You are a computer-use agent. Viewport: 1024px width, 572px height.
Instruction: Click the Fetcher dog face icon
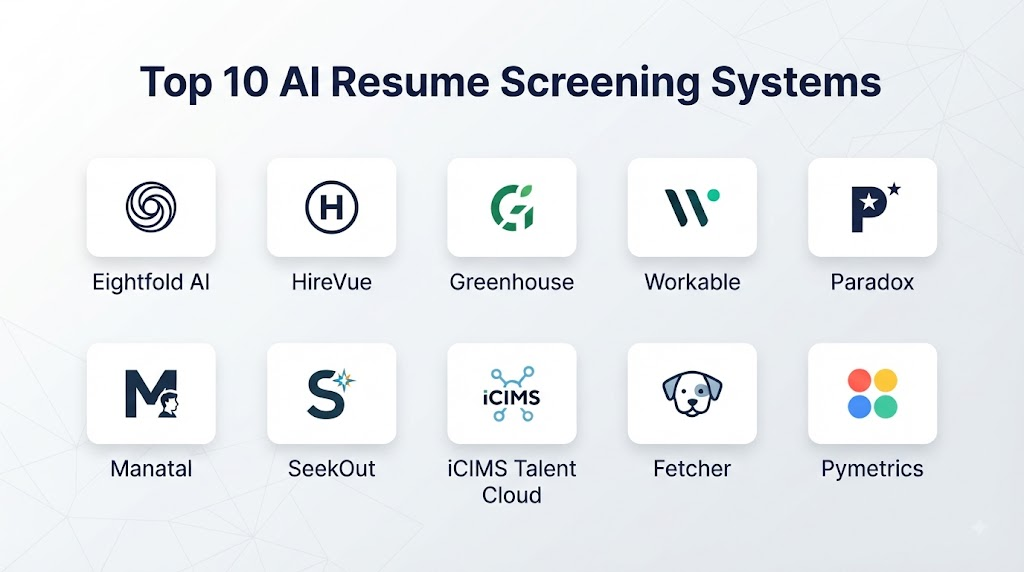pyautogui.click(x=692, y=394)
